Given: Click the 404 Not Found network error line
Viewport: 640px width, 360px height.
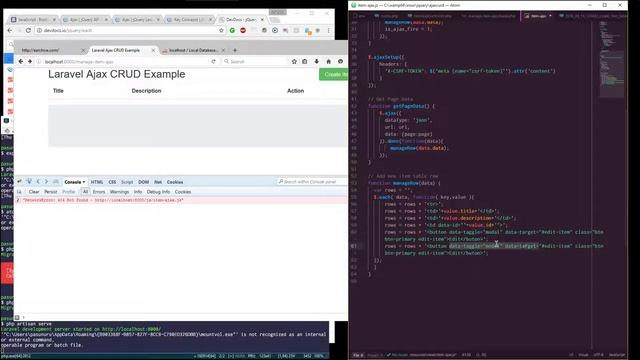Looking at the screenshot, I should [x=102, y=200].
